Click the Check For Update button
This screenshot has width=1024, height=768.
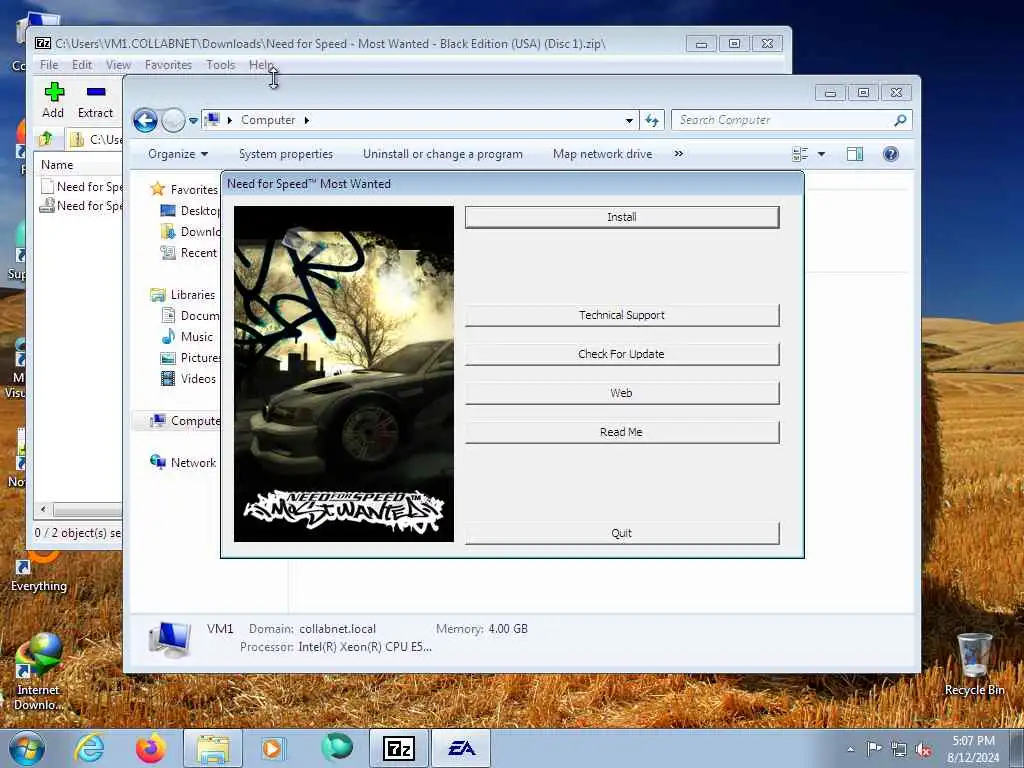(x=622, y=354)
